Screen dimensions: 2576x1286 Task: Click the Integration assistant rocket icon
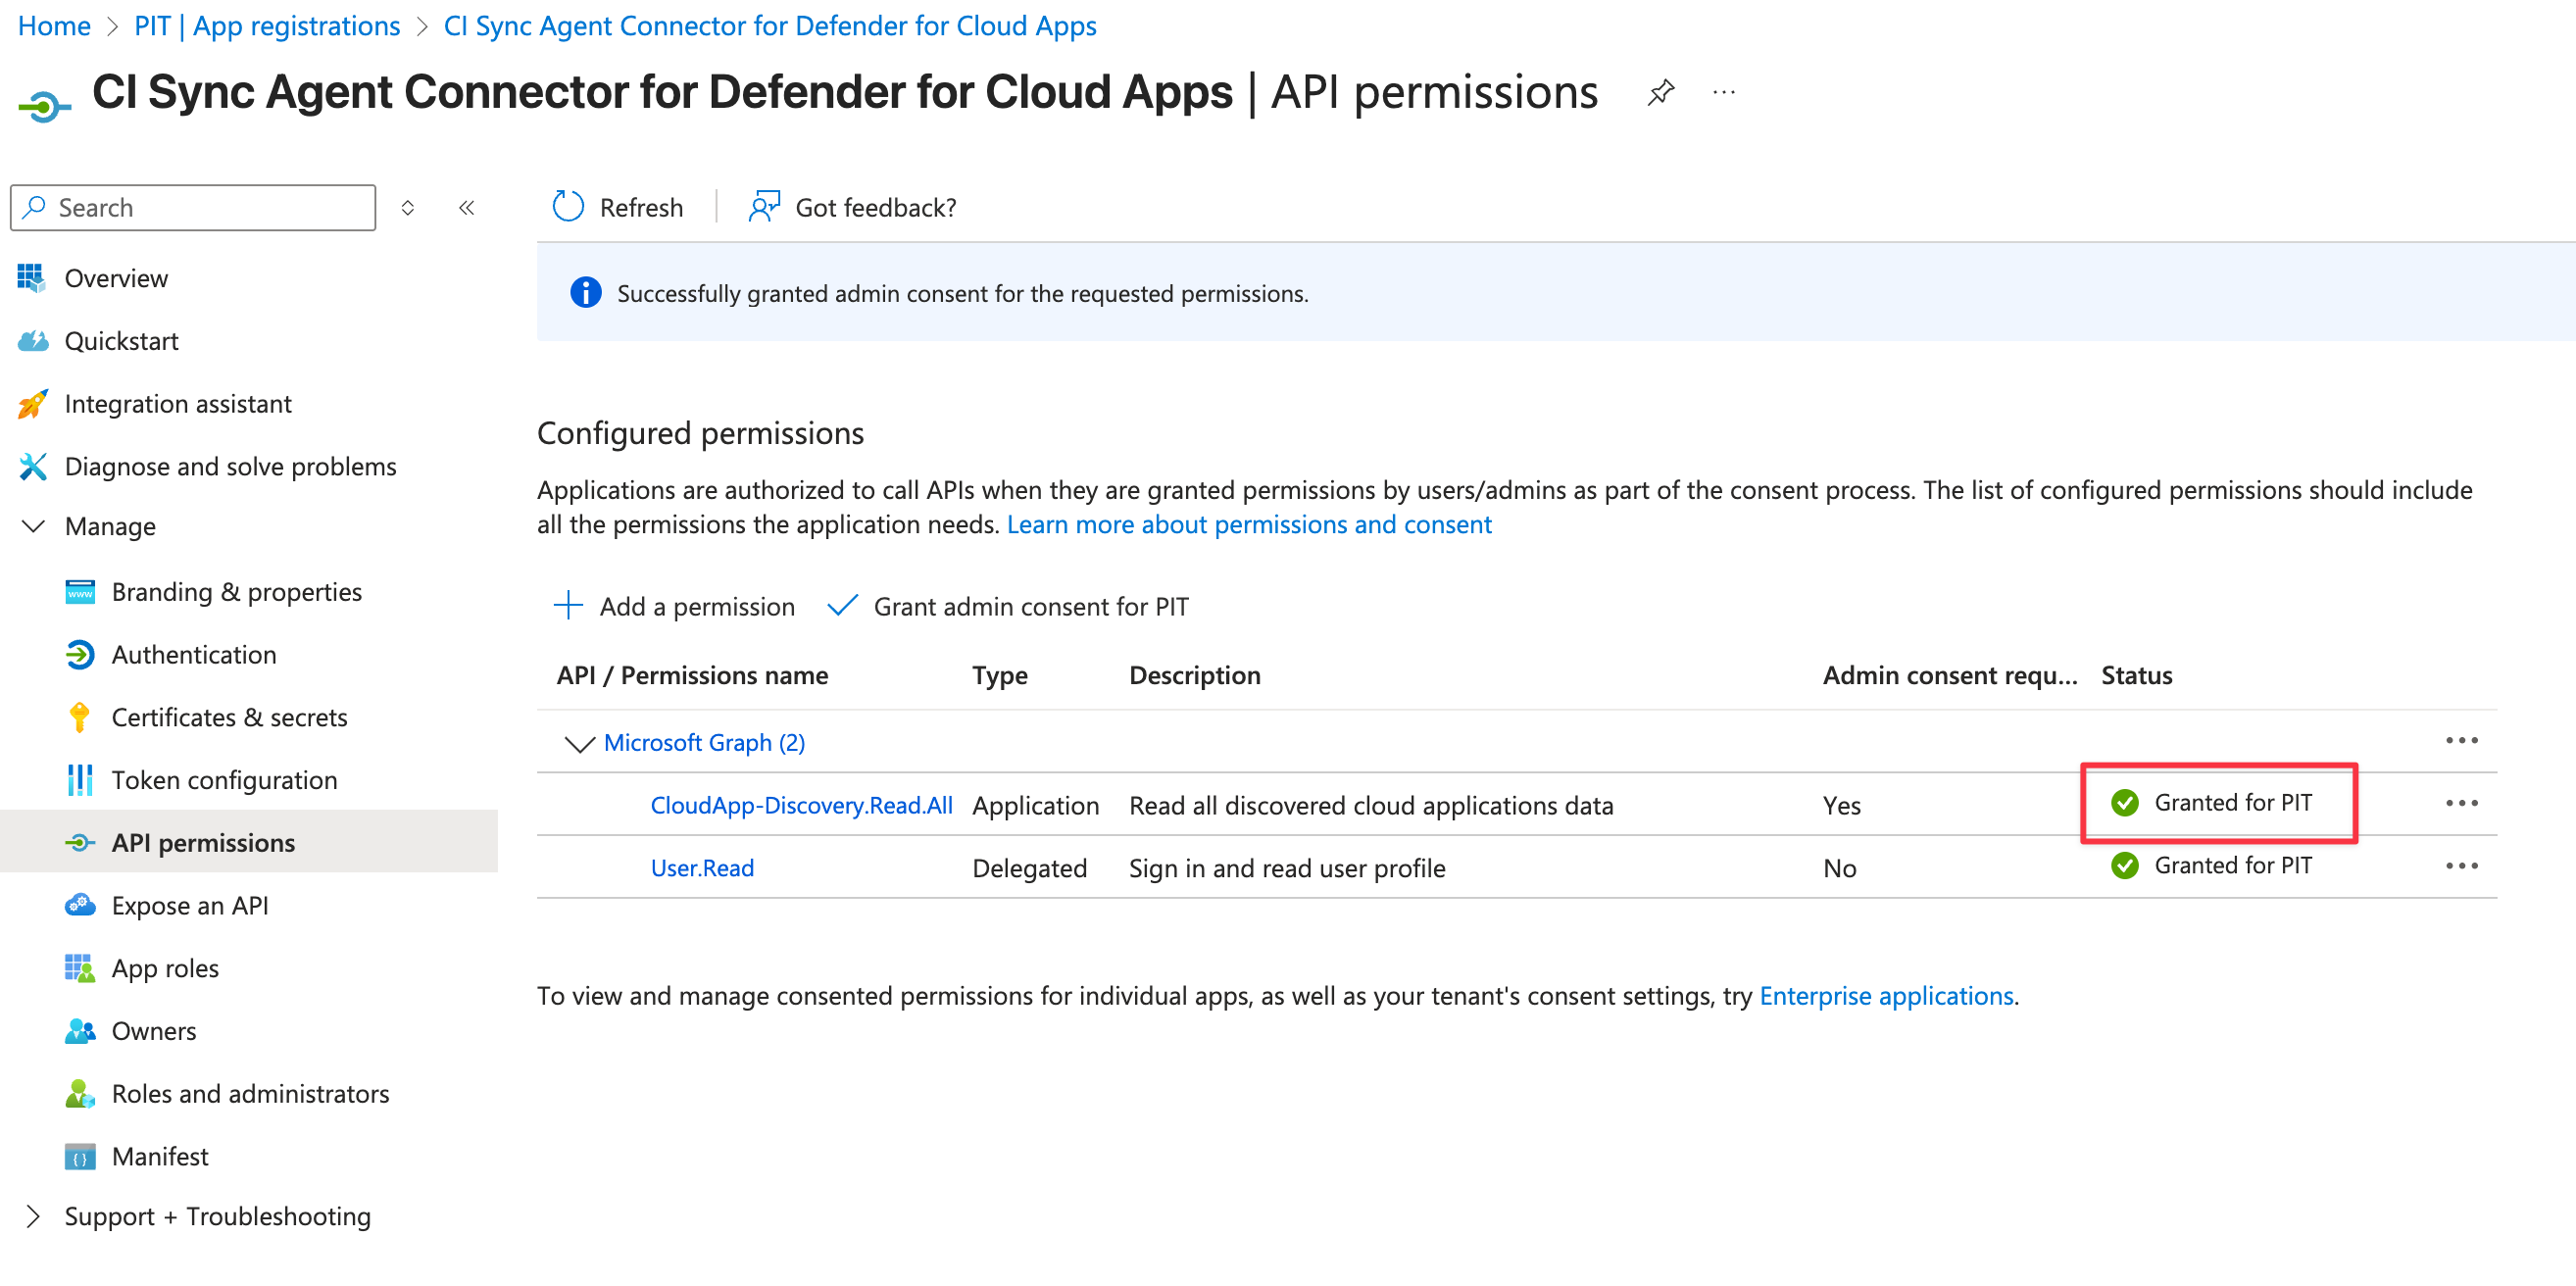[x=32, y=404]
